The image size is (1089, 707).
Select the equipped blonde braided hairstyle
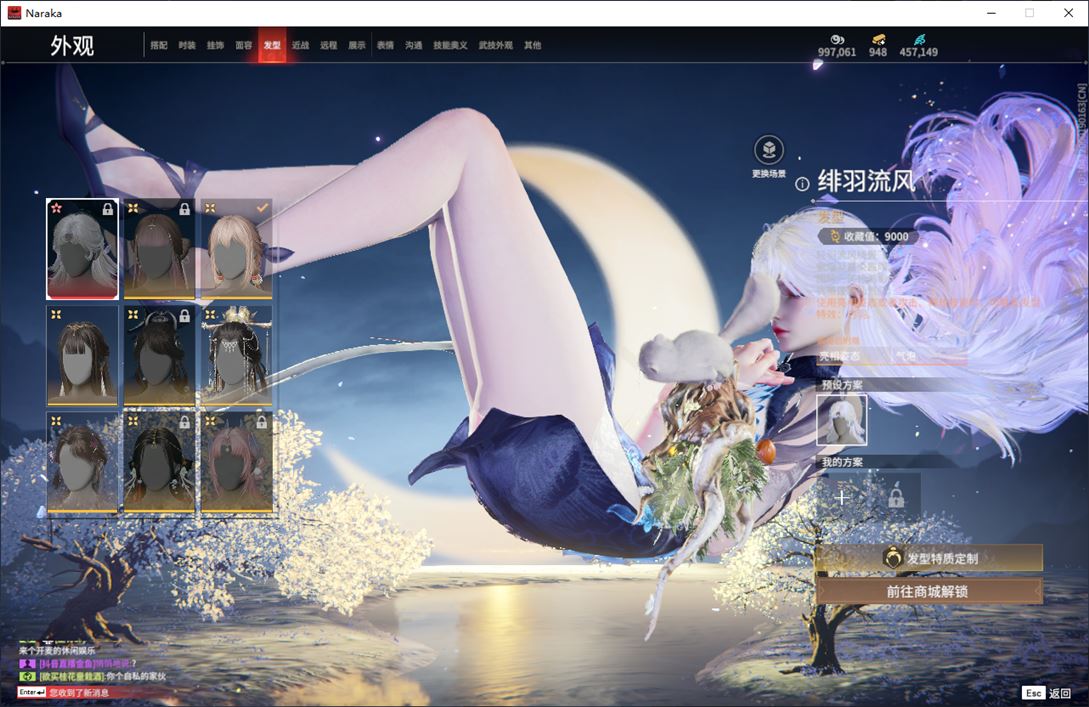237,249
